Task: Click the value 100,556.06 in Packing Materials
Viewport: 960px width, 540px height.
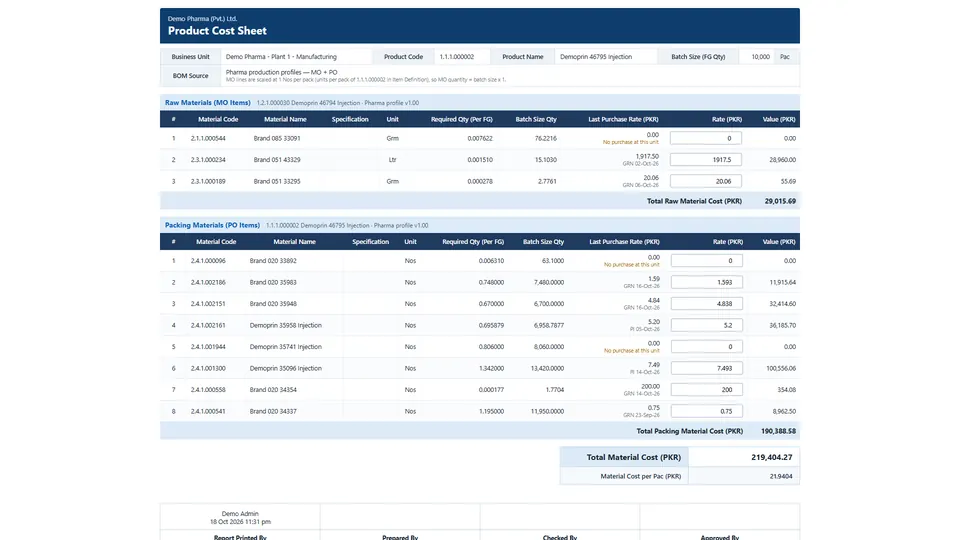Action: [x=781, y=368]
